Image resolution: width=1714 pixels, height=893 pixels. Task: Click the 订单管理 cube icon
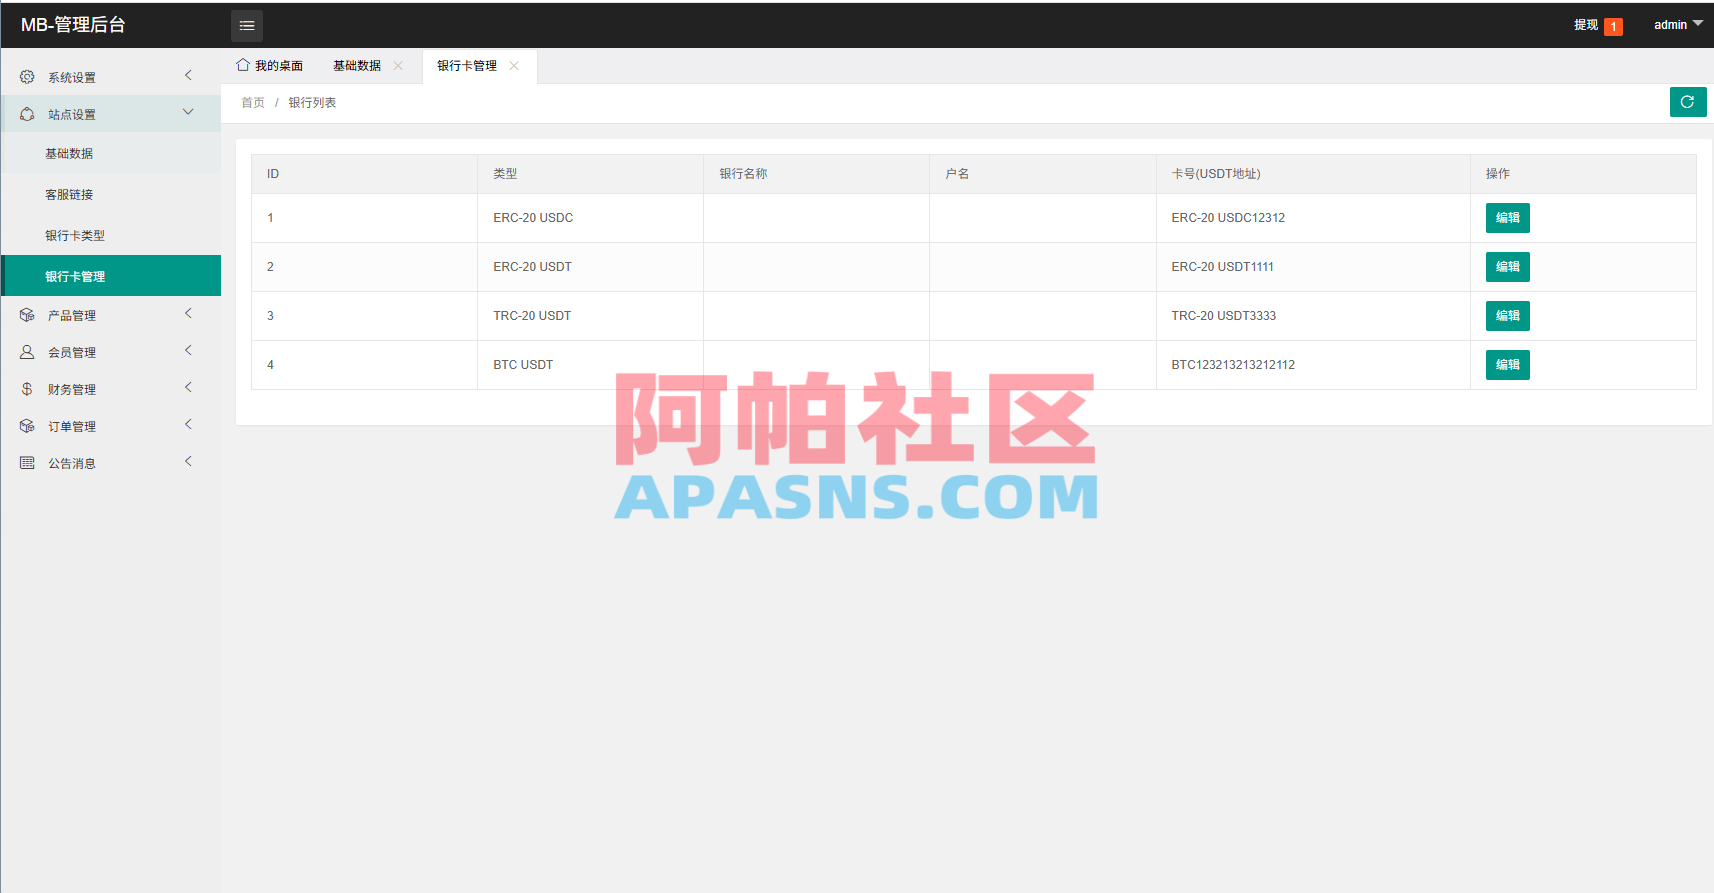pyautogui.click(x=27, y=426)
